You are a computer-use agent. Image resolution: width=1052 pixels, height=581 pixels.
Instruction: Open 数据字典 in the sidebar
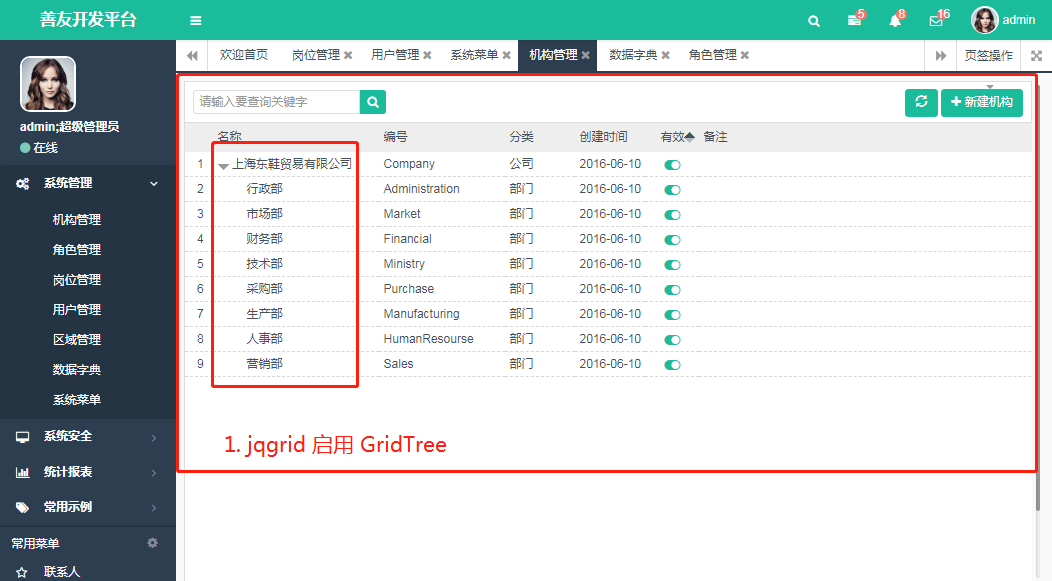(x=76, y=370)
